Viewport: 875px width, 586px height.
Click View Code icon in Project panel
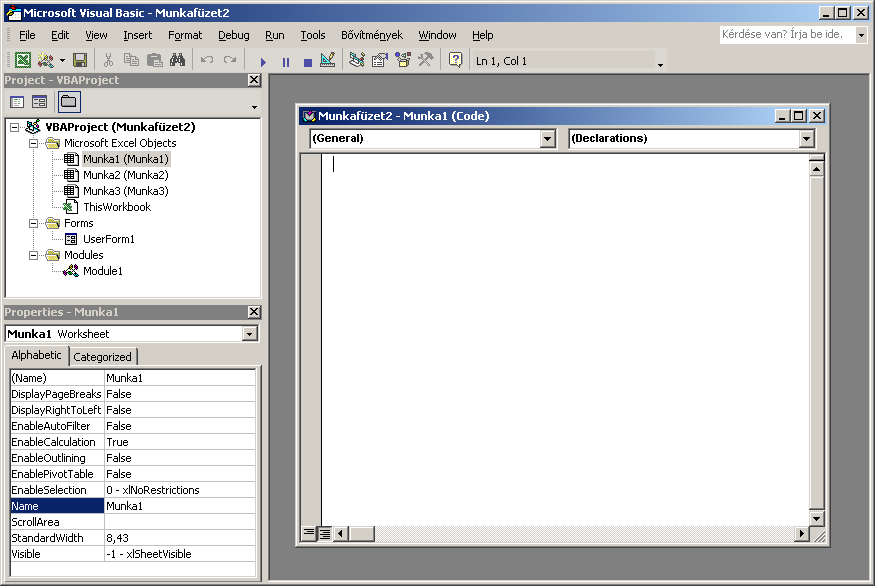point(17,102)
